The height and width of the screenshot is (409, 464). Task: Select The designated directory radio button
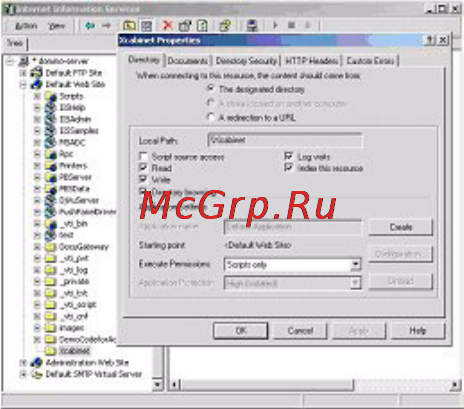pyautogui.click(x=210, y=89)
